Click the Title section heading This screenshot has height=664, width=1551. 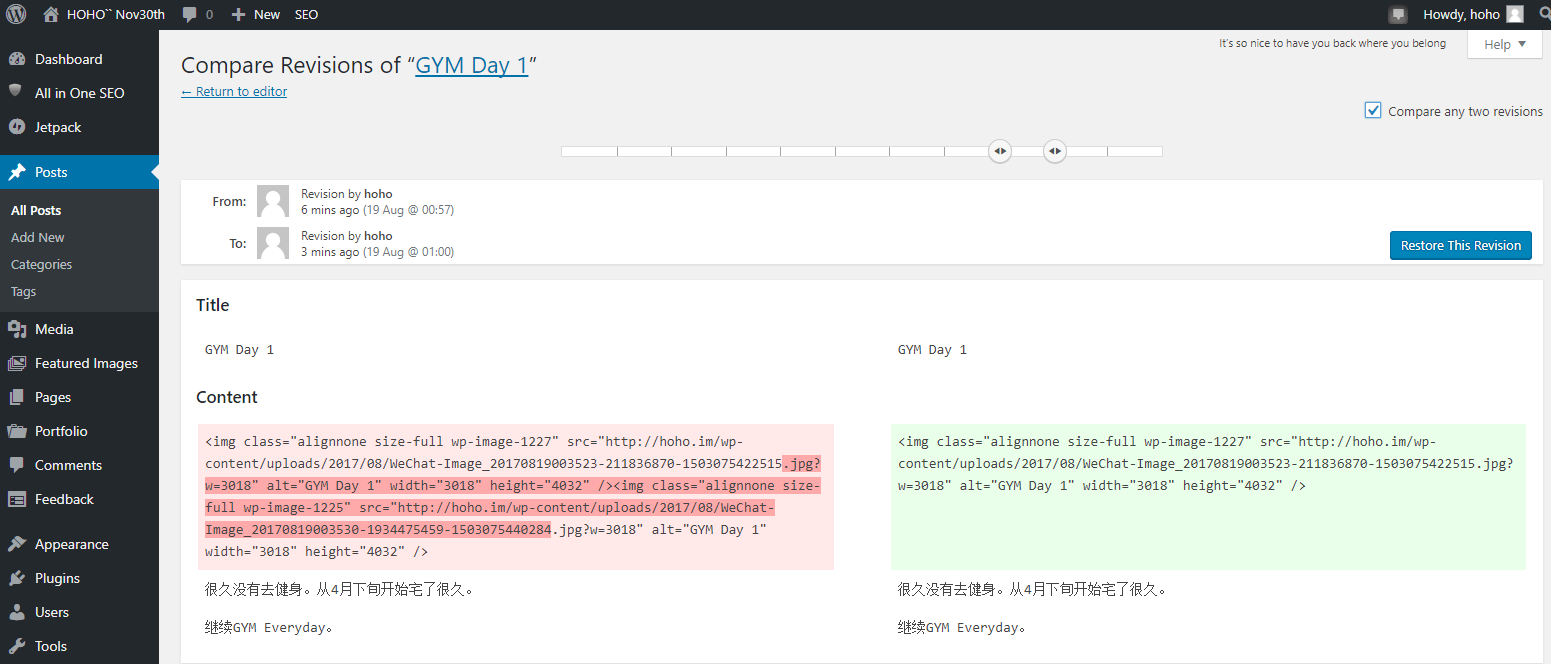pyautogui.click(x=213, y=305)
